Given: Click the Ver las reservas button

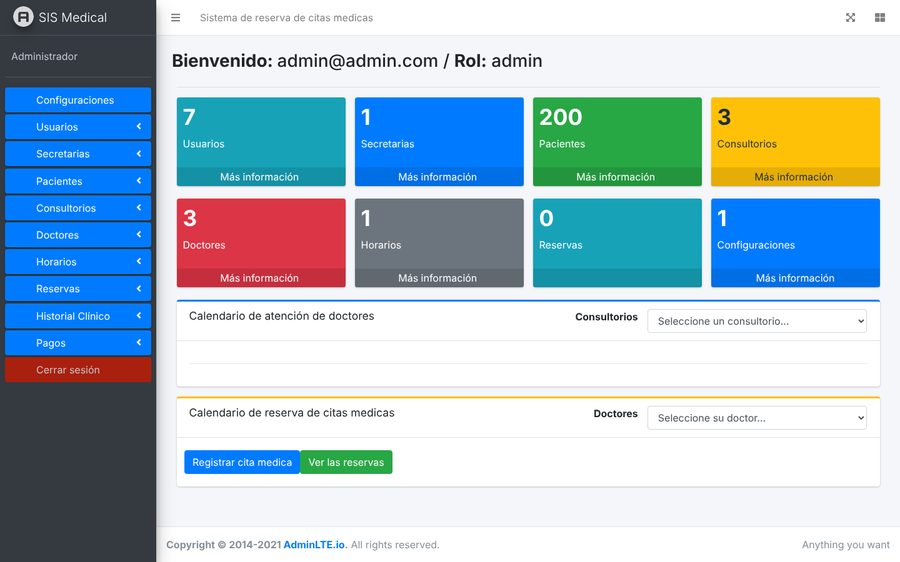Looking at the screenshot, I should click(x=346, y=462).
